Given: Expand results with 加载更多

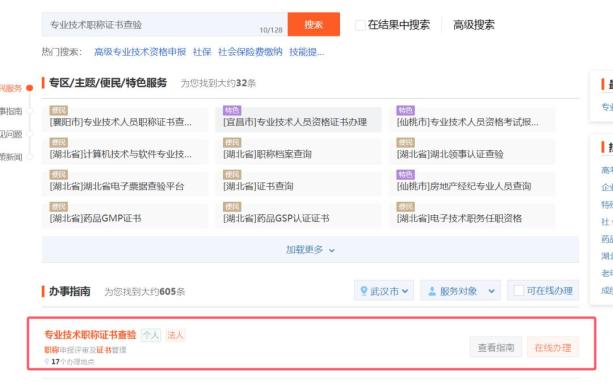Looking at the screenshot, I should point(310,249).
